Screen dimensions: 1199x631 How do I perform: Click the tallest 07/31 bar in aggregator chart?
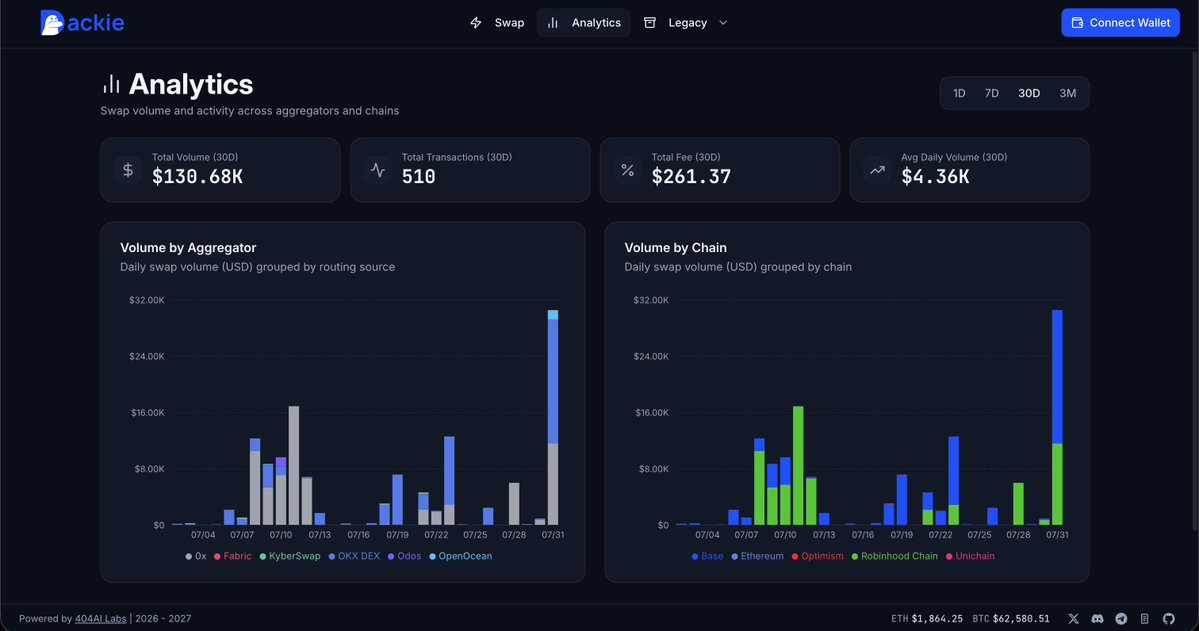click(x=553, y=418)
